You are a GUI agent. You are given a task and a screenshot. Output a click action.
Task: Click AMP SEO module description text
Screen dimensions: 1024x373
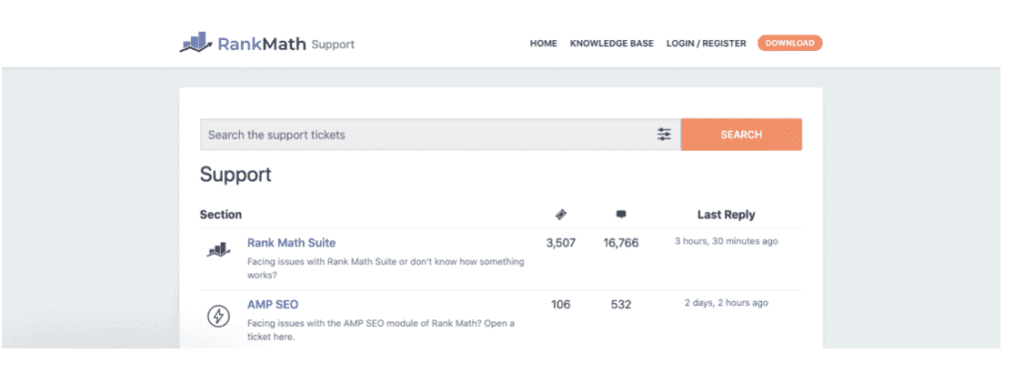[x=381, y=330]
